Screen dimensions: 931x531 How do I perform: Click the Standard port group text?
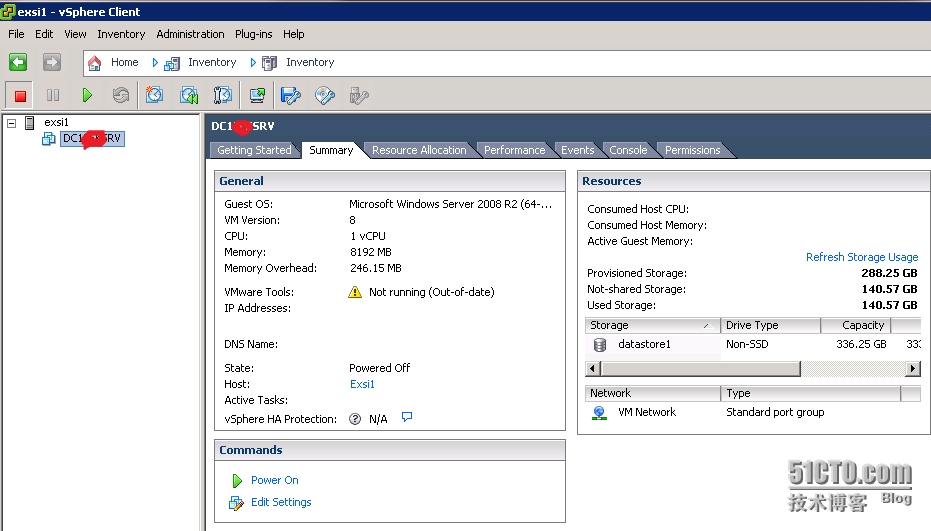(775, 412)
